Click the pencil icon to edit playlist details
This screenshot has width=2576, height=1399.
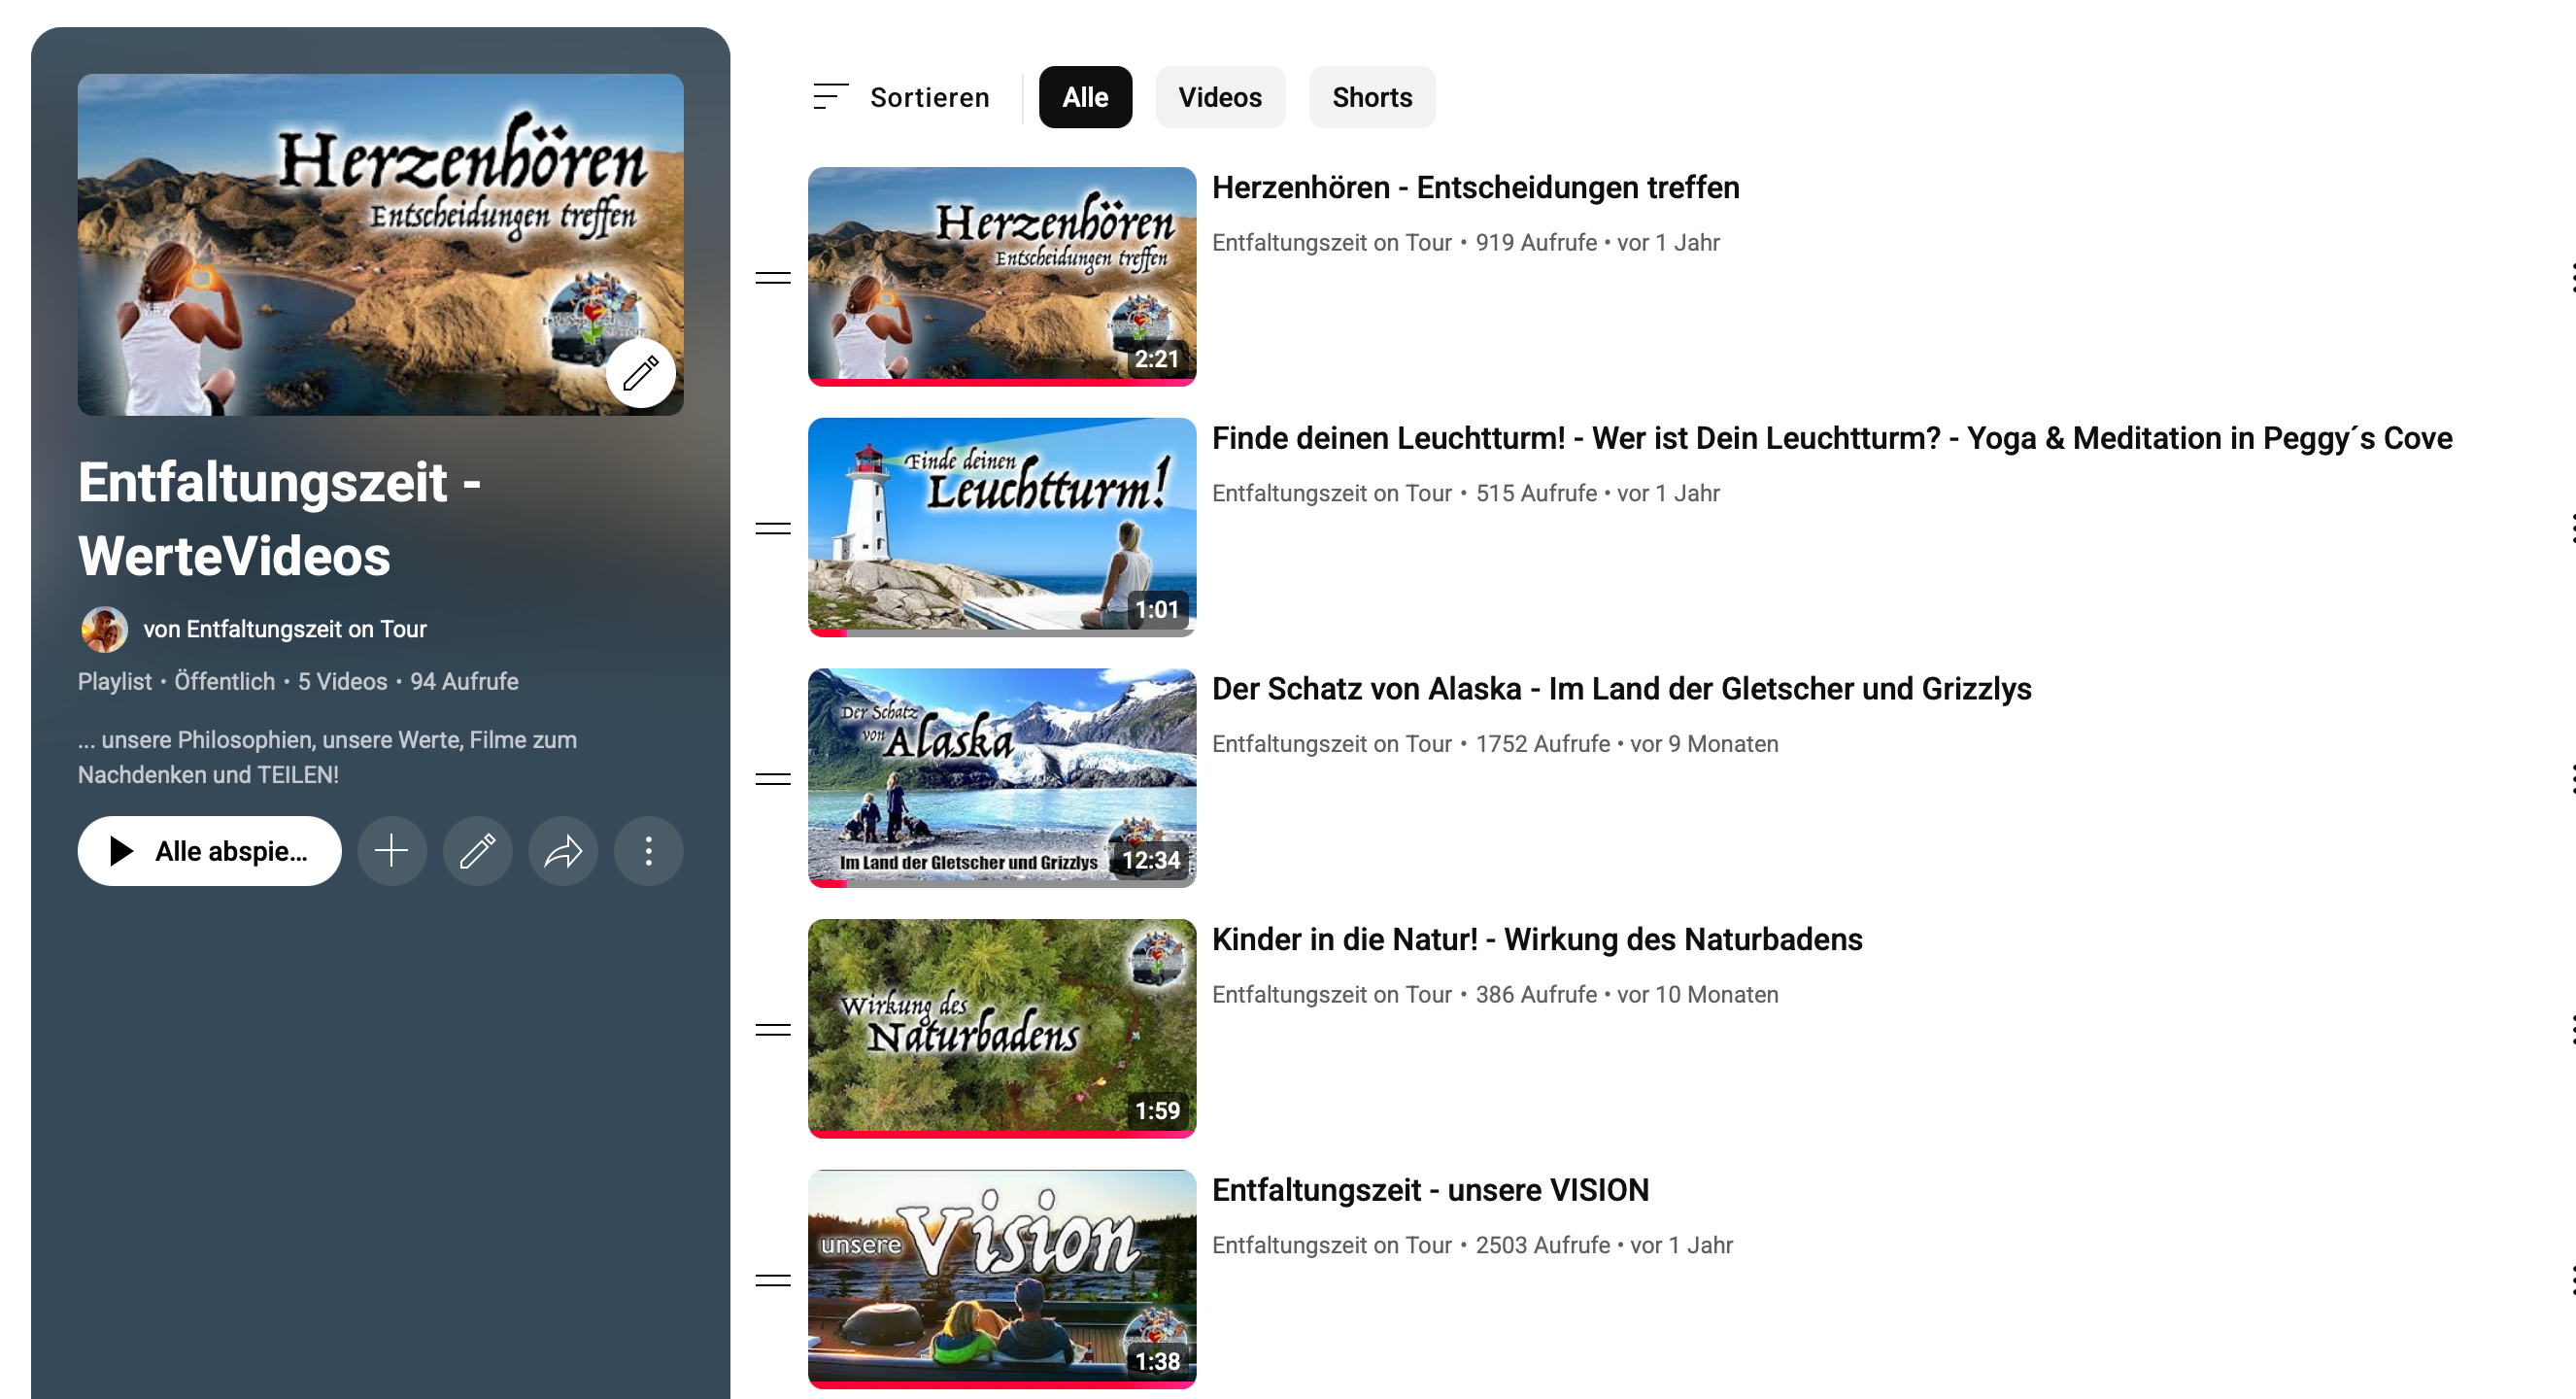(477, 851)
